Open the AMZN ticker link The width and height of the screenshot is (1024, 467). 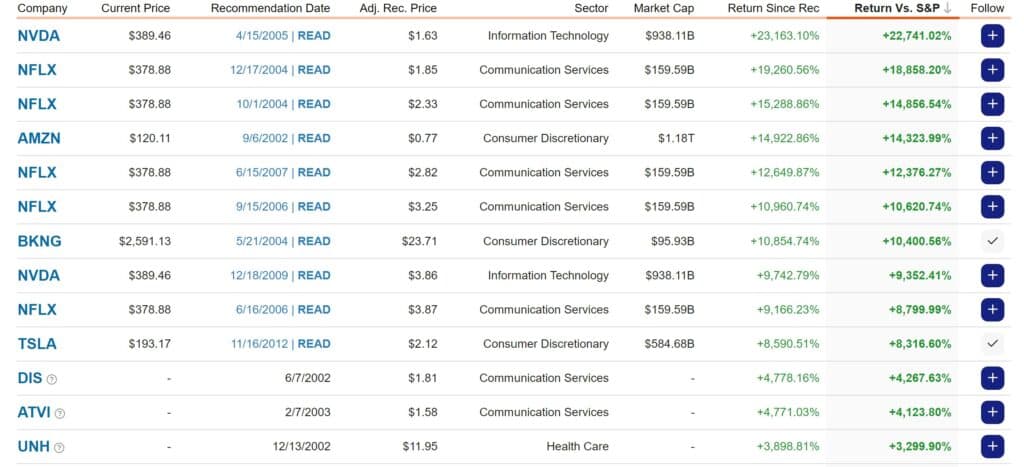click(39, 138)
